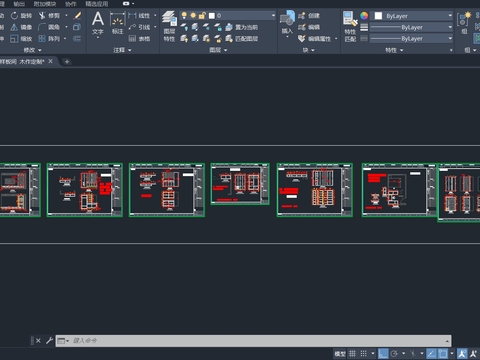Image resolution: width=480 pixels, height=360 pixels.
Task: Click the Model (模型) status bar button
Action: coord(340,354)
